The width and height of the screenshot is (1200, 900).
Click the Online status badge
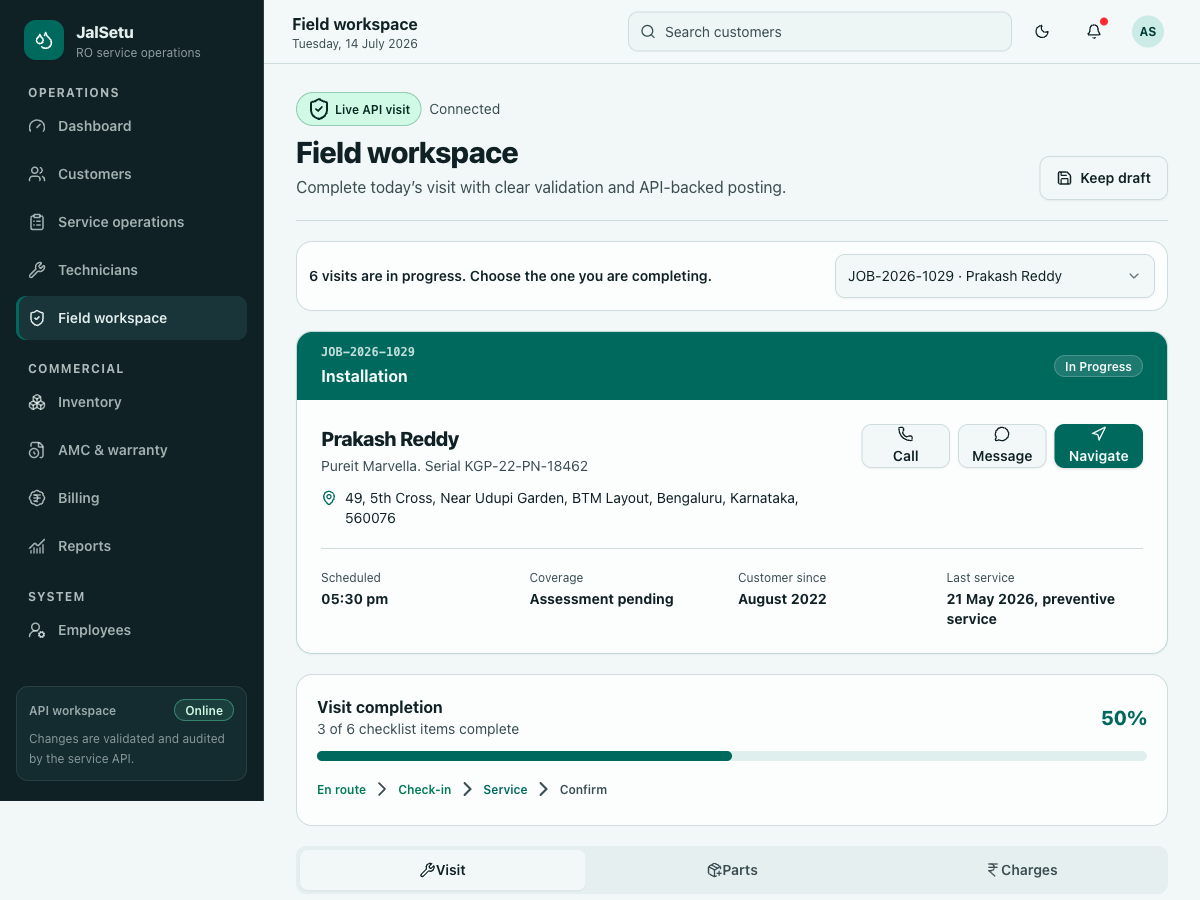[204, 711]
